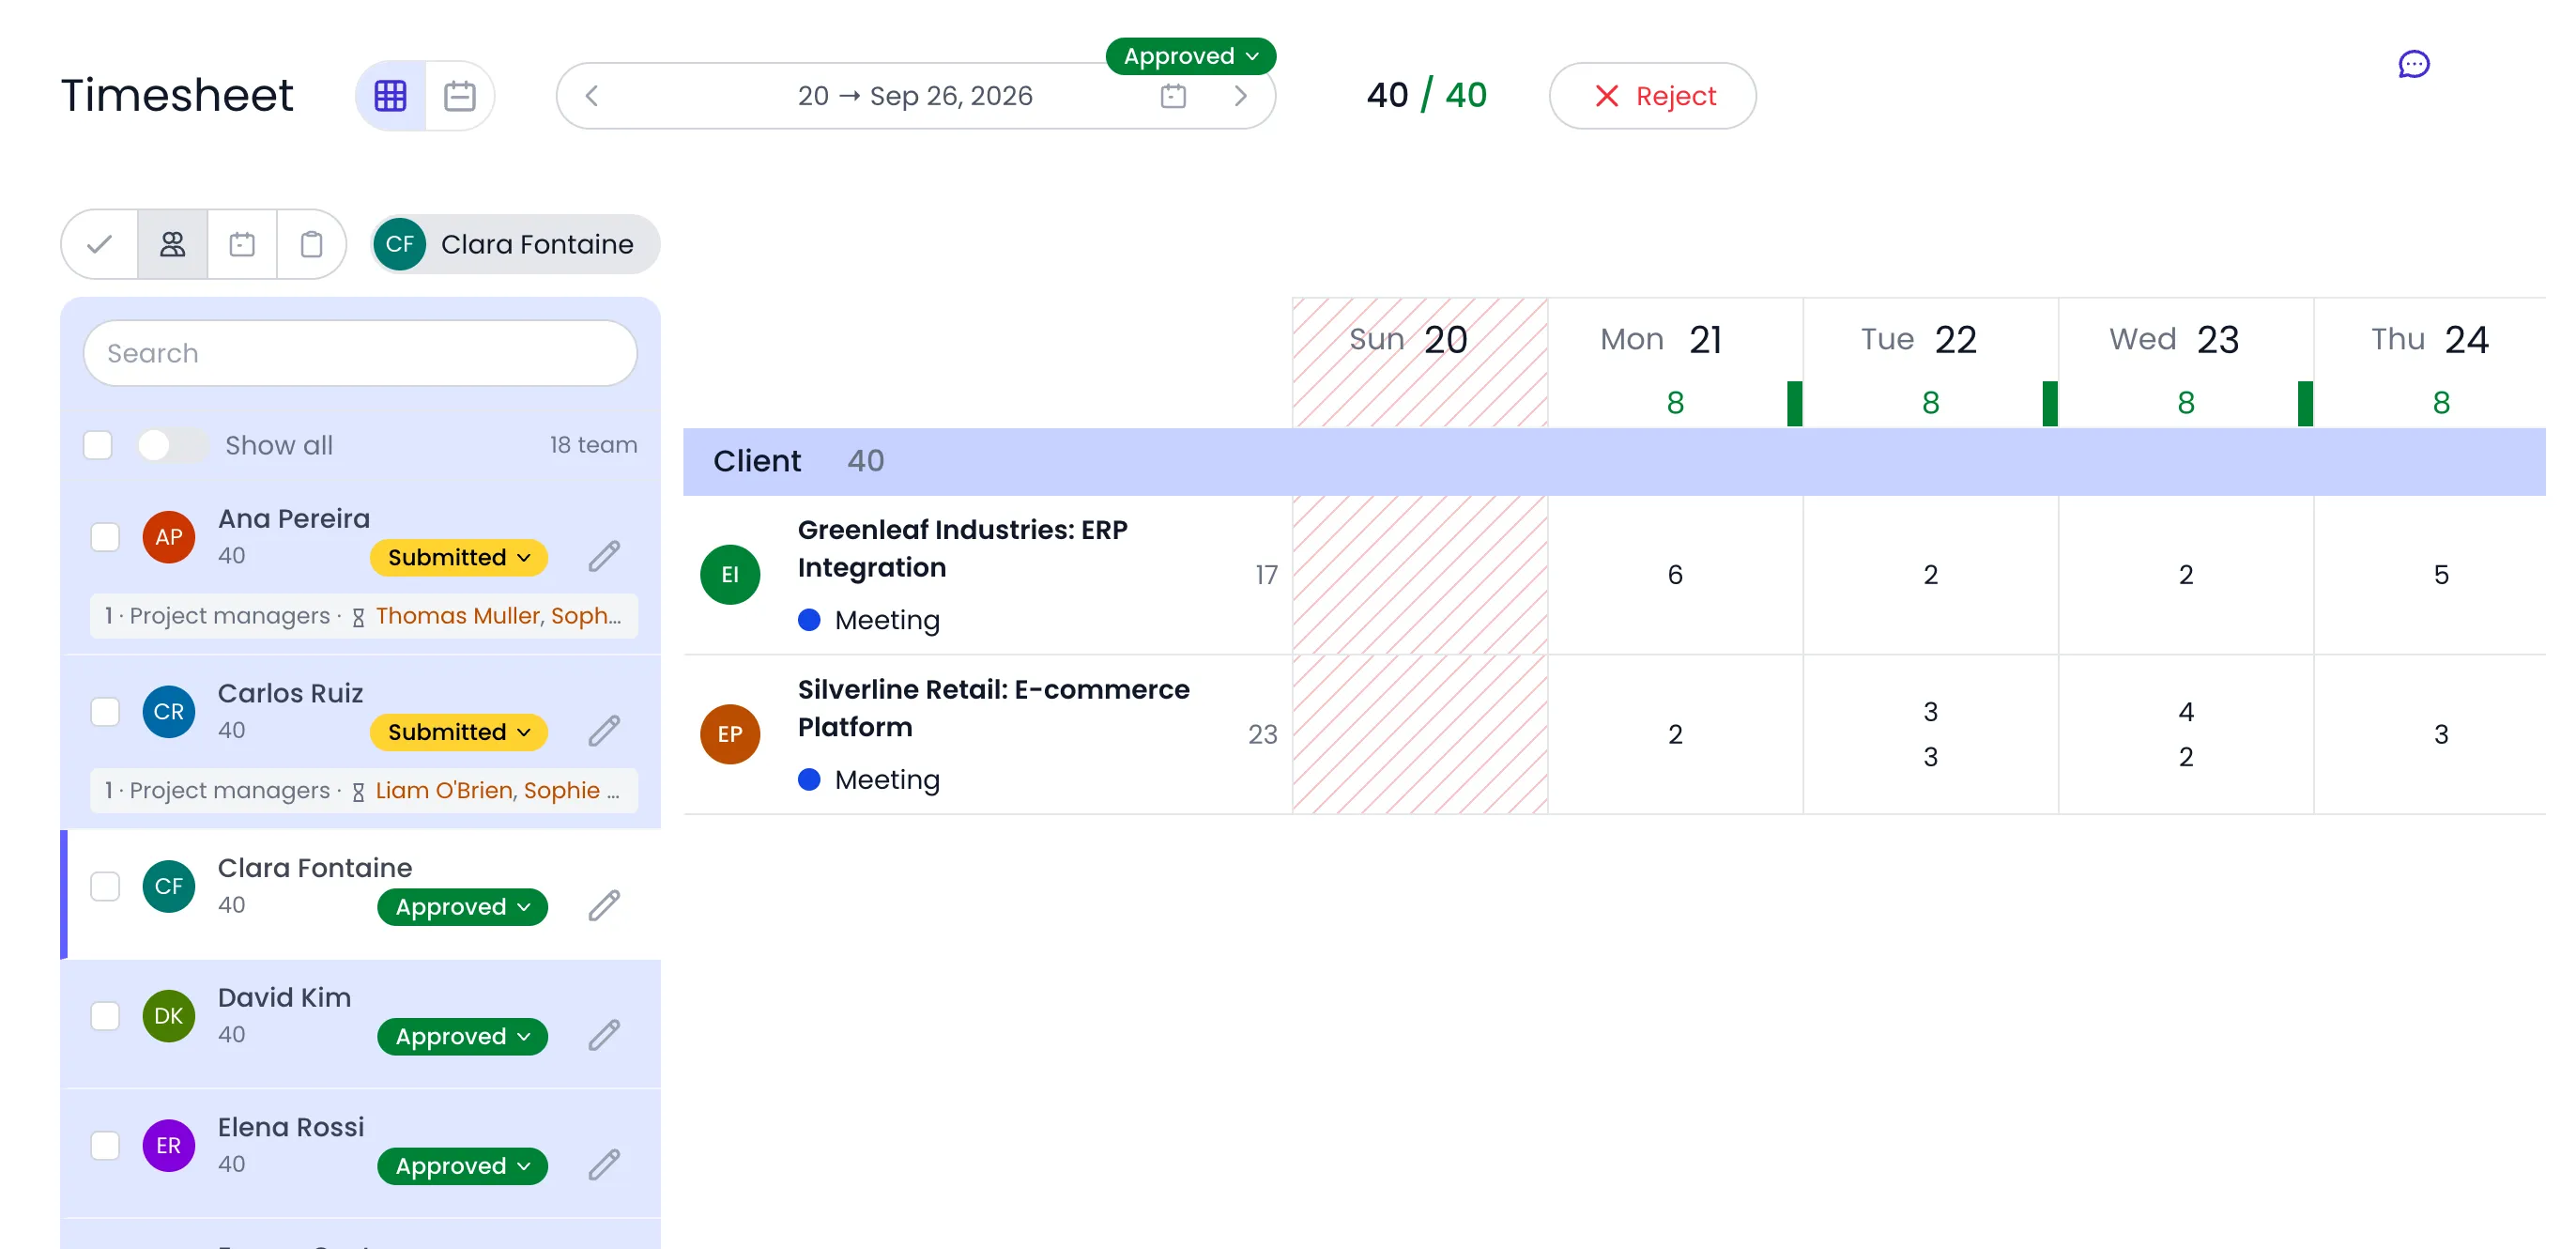This screenshot has height=1249, width=2576.
Task: Click Thomas Muller approver link under Ana
Action: coord(457,616)
